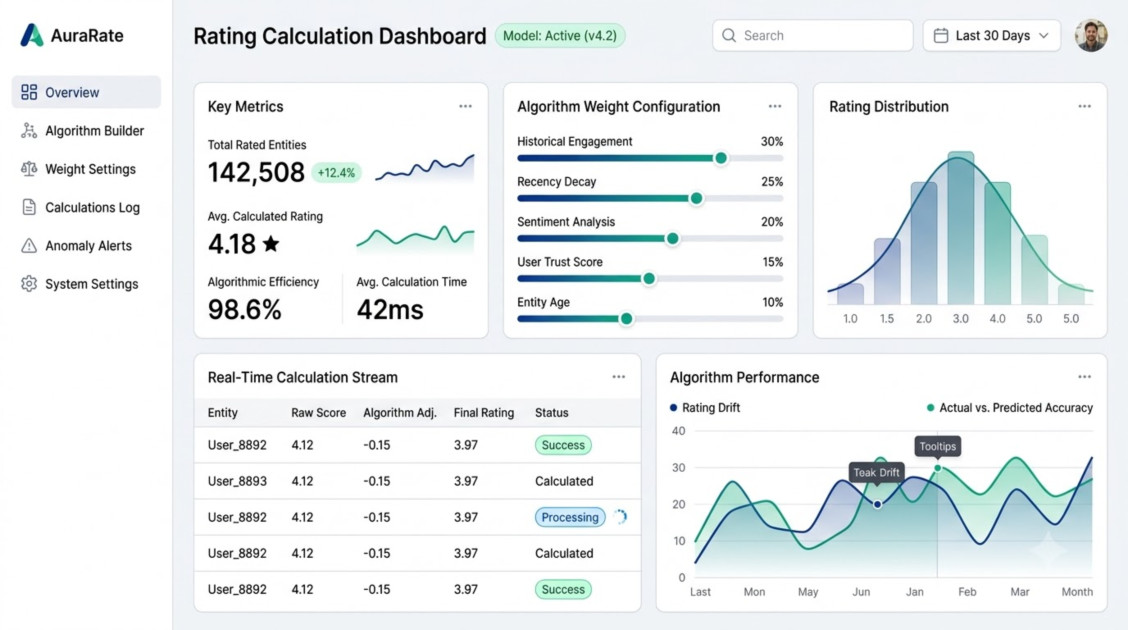This screenshot has height=630, width=1128.
Task: Click the AuraRate logo icon
Action: click(32, 35)
